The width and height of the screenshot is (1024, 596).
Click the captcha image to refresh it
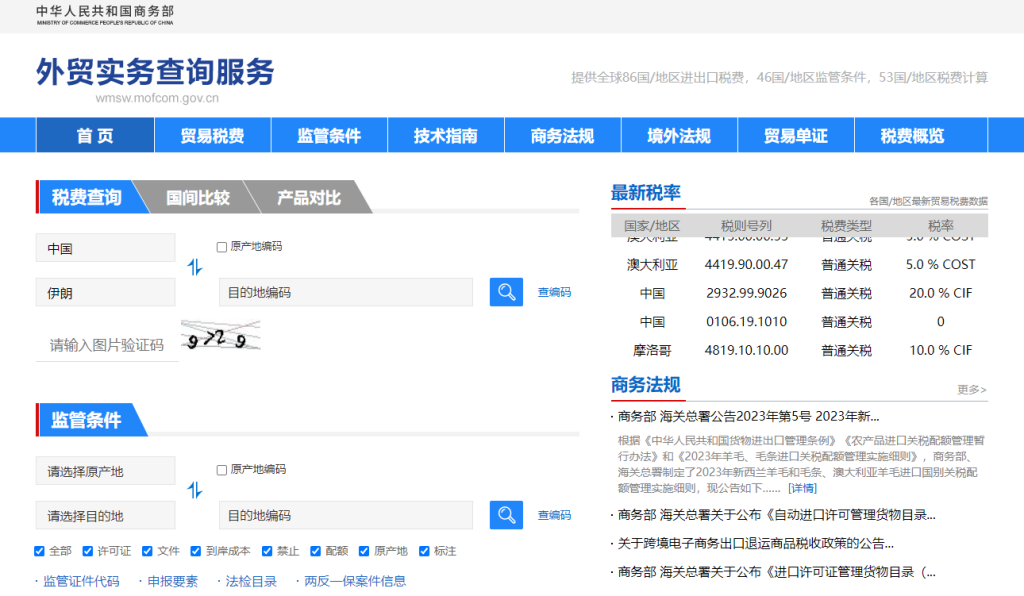pyautogui.click(x=221, y=336)
